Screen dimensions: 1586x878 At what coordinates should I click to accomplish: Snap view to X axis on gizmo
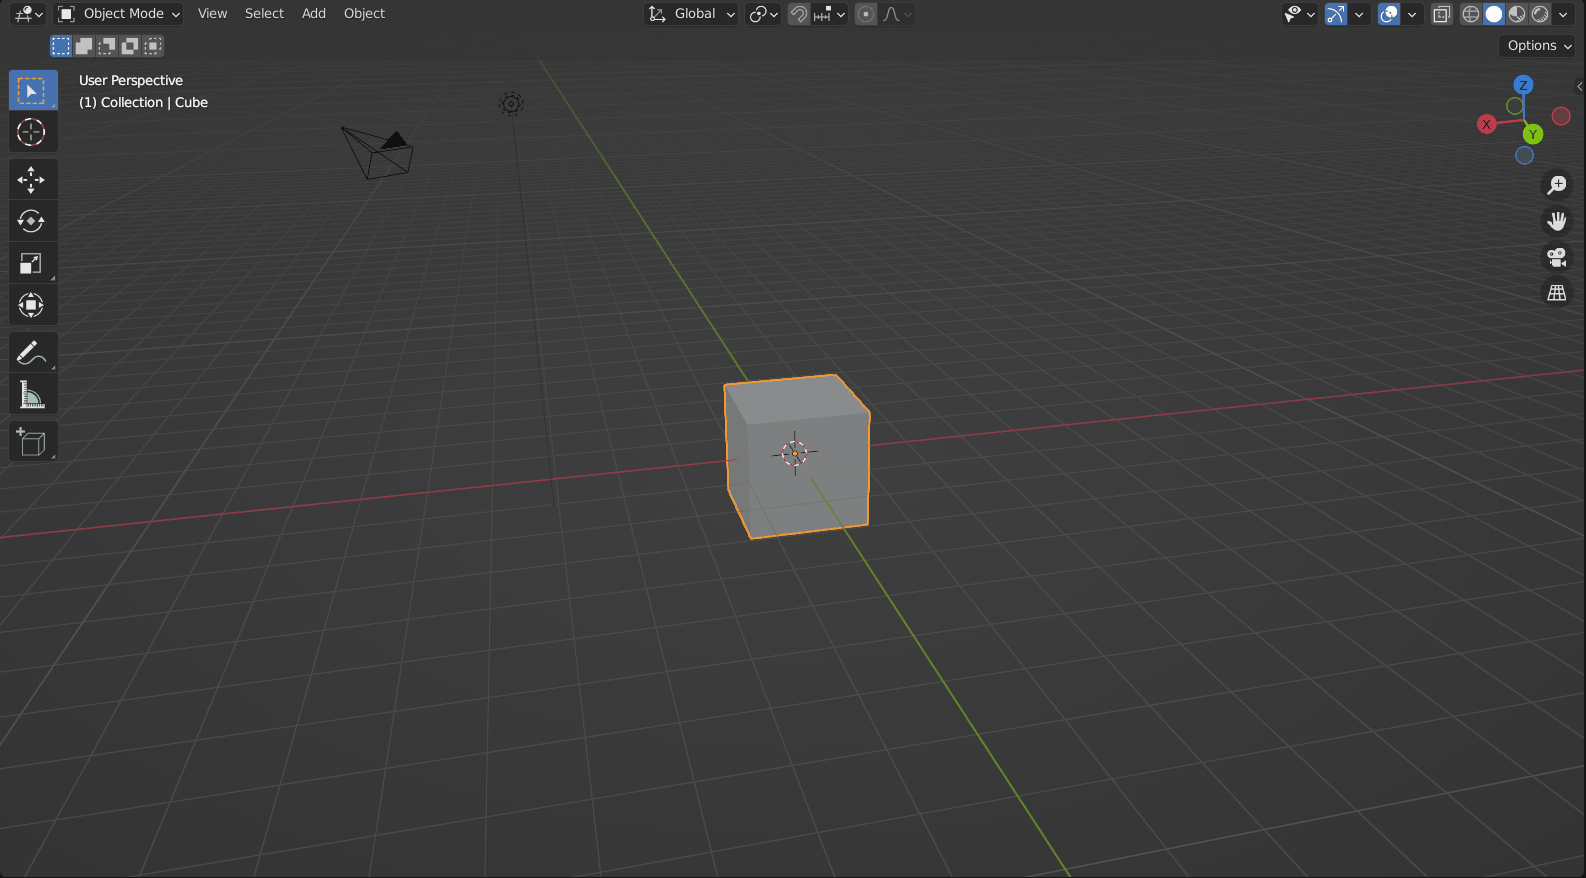(x=1487, y=124)
